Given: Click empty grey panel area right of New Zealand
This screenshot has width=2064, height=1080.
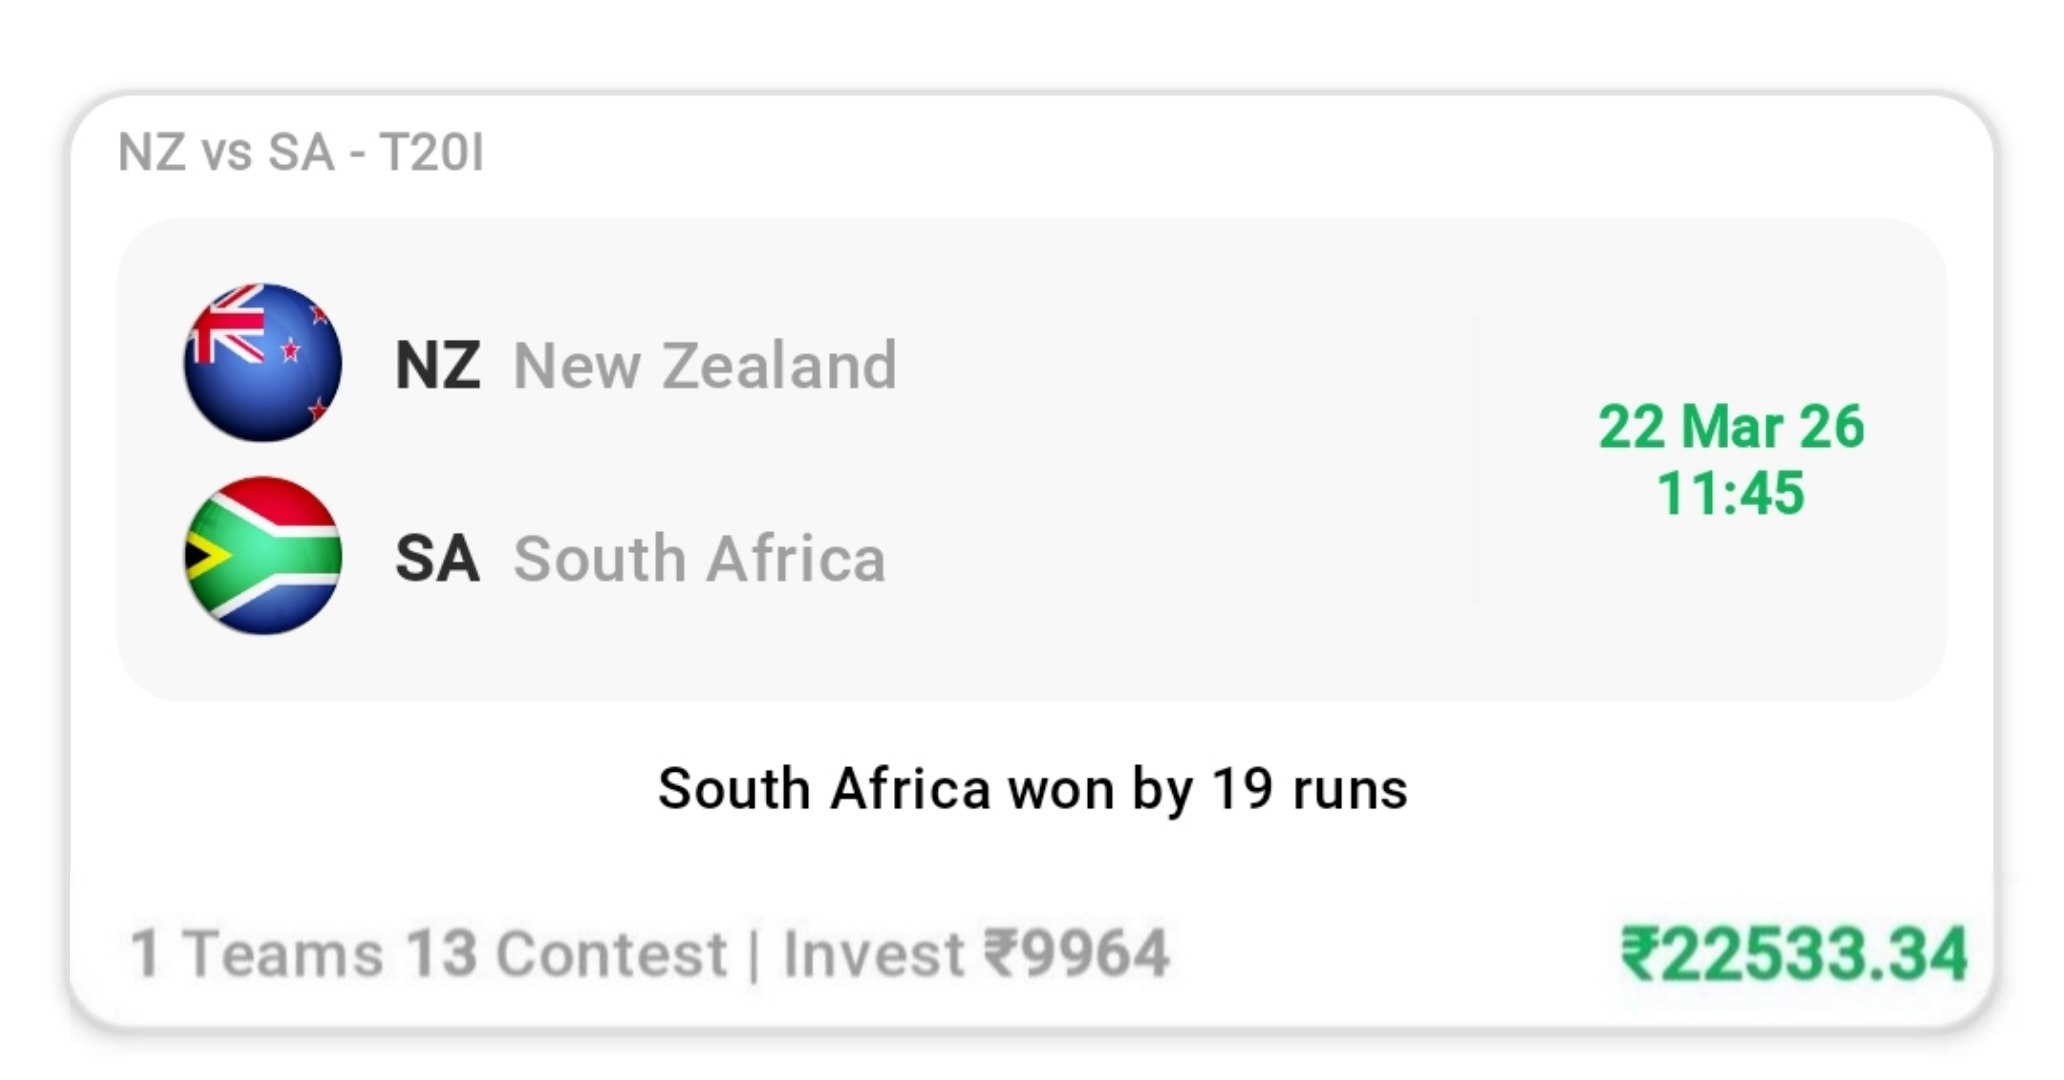Looking at the screenshot, I should [1180, 365].
